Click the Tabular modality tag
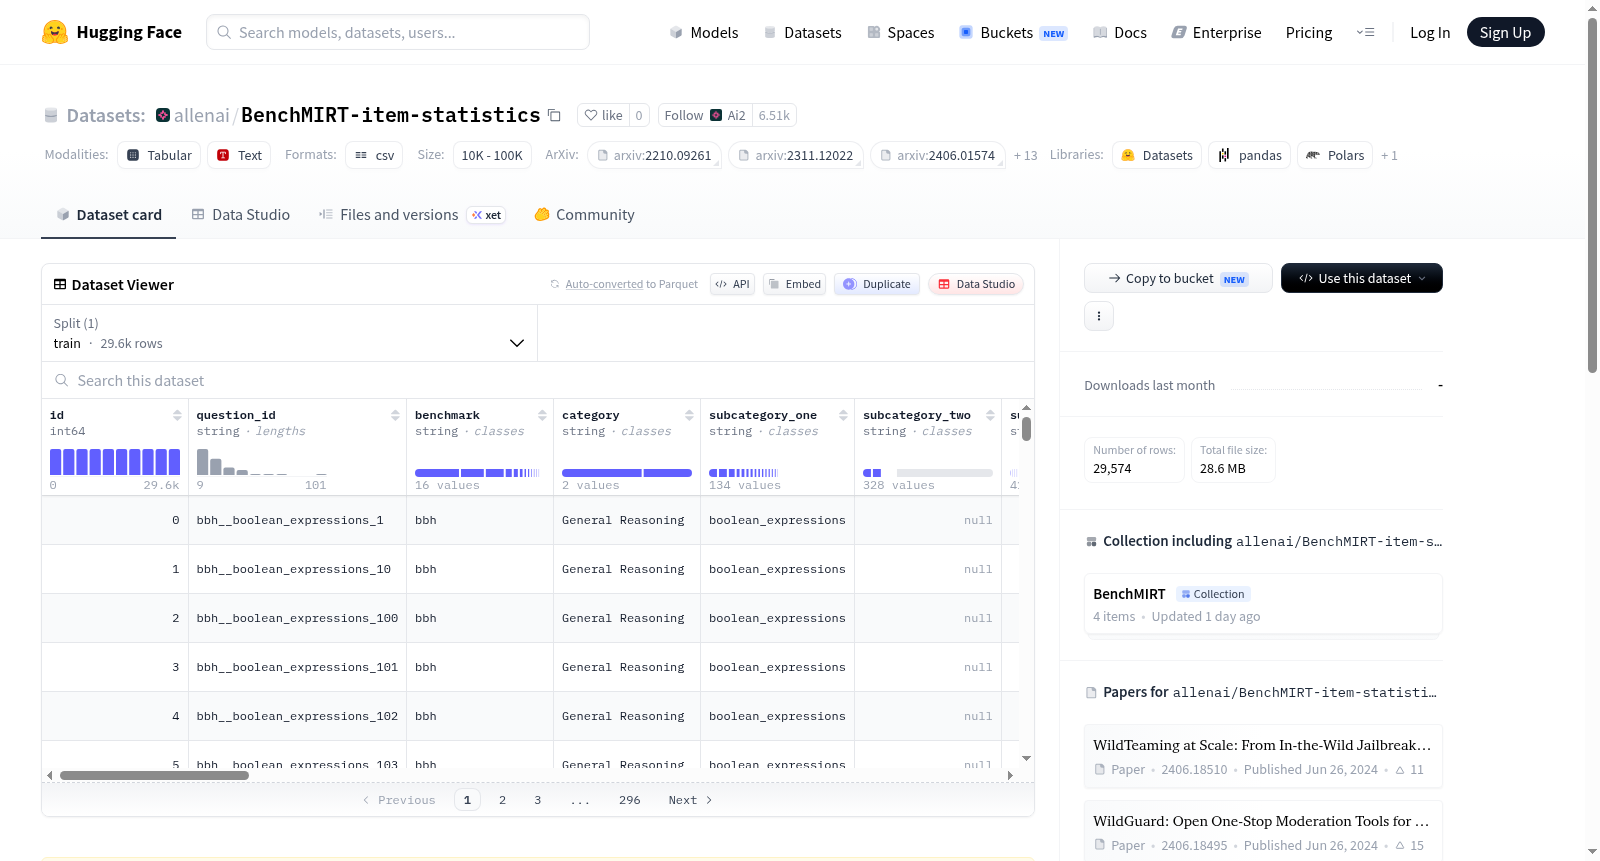1600x861 pixels. point(159,155)
